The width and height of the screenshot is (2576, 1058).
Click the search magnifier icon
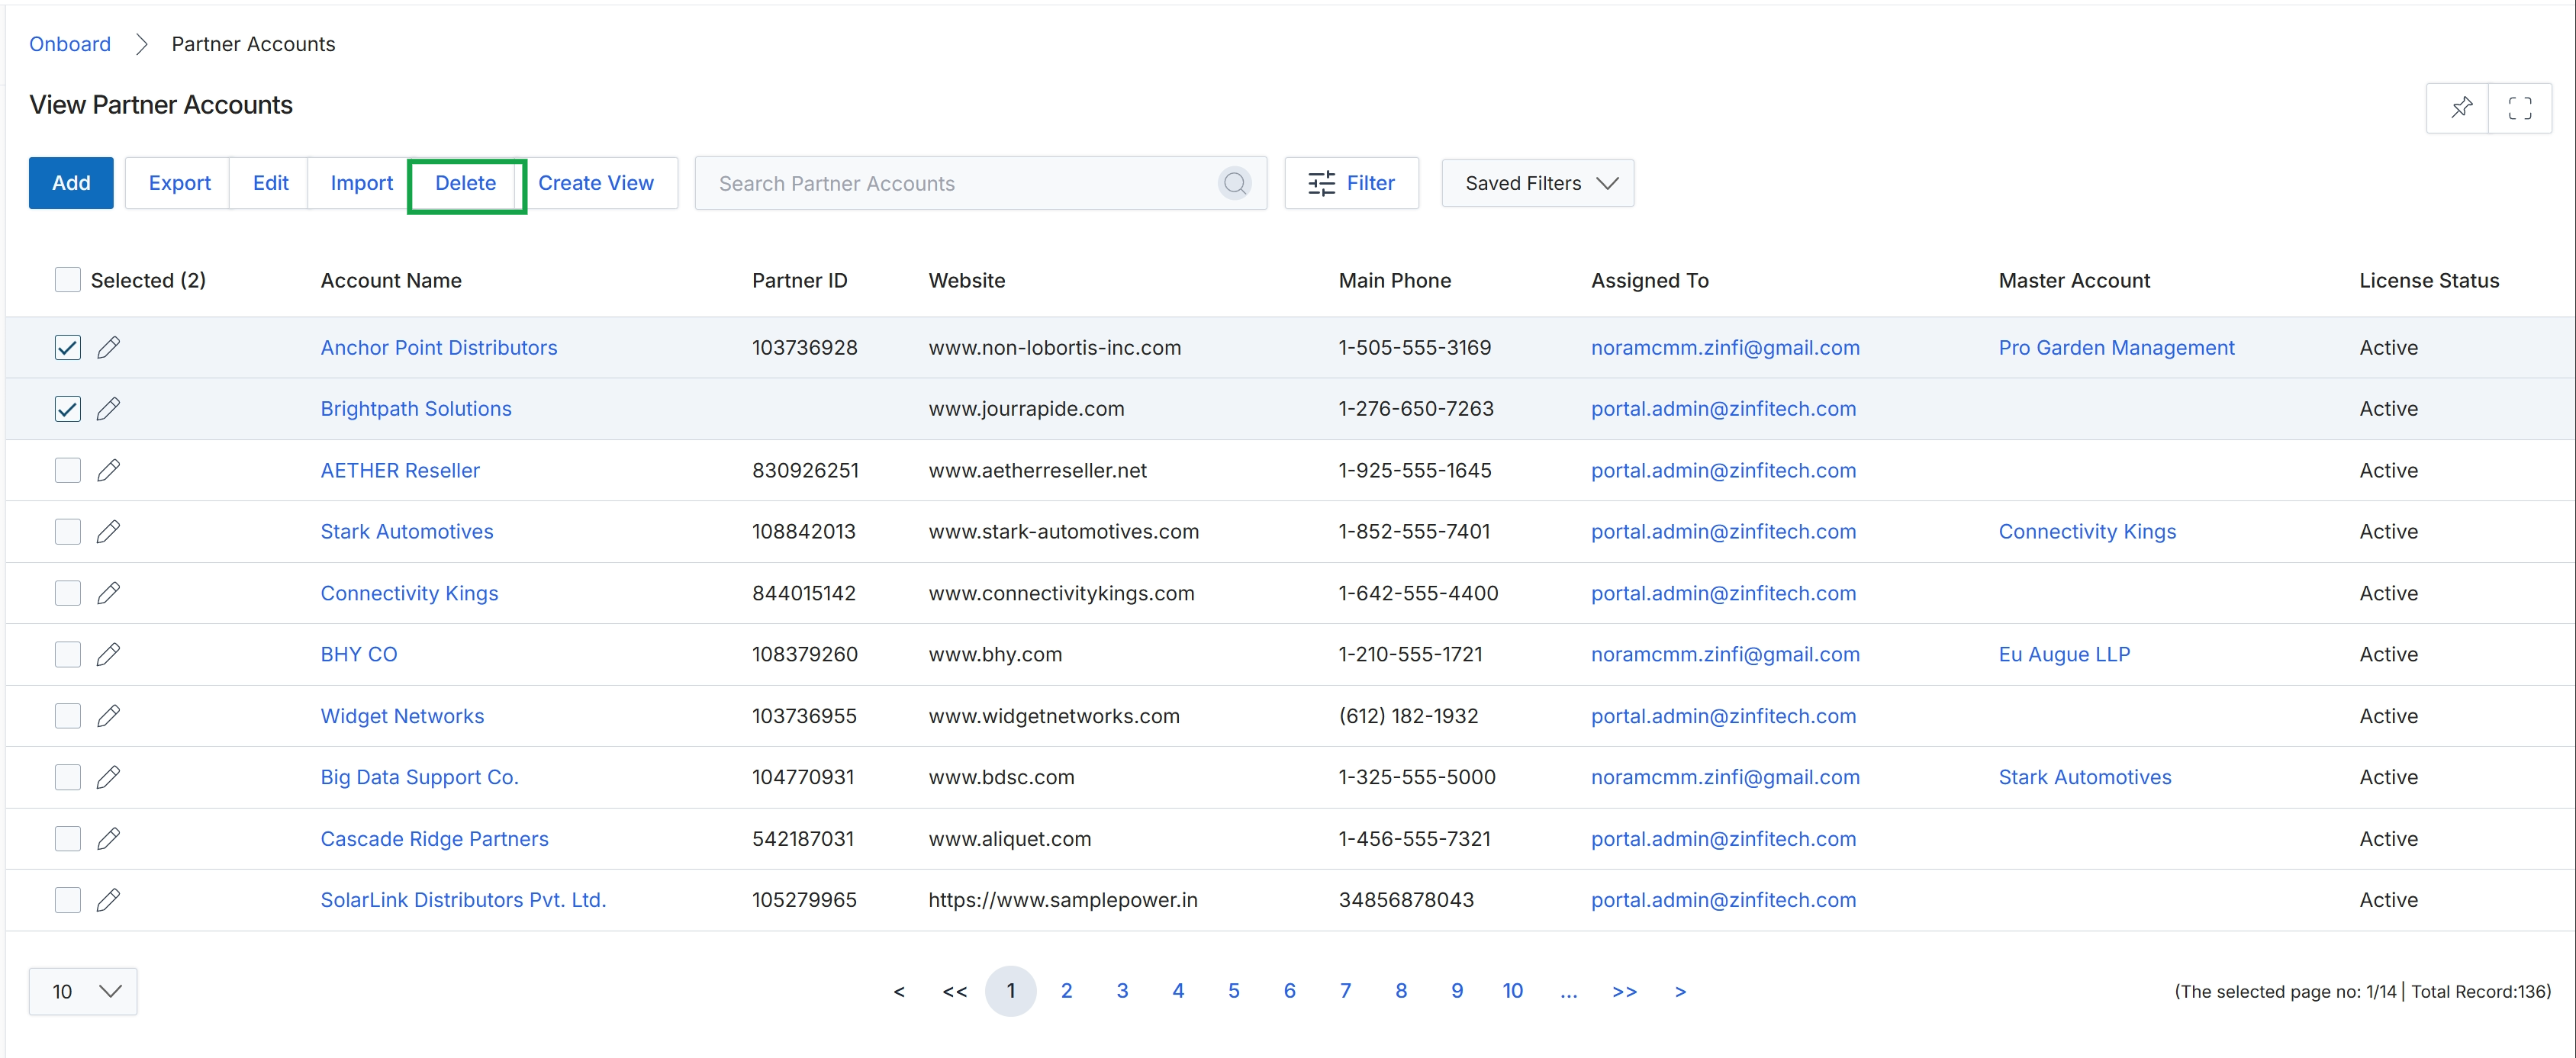click(1235, 183)
